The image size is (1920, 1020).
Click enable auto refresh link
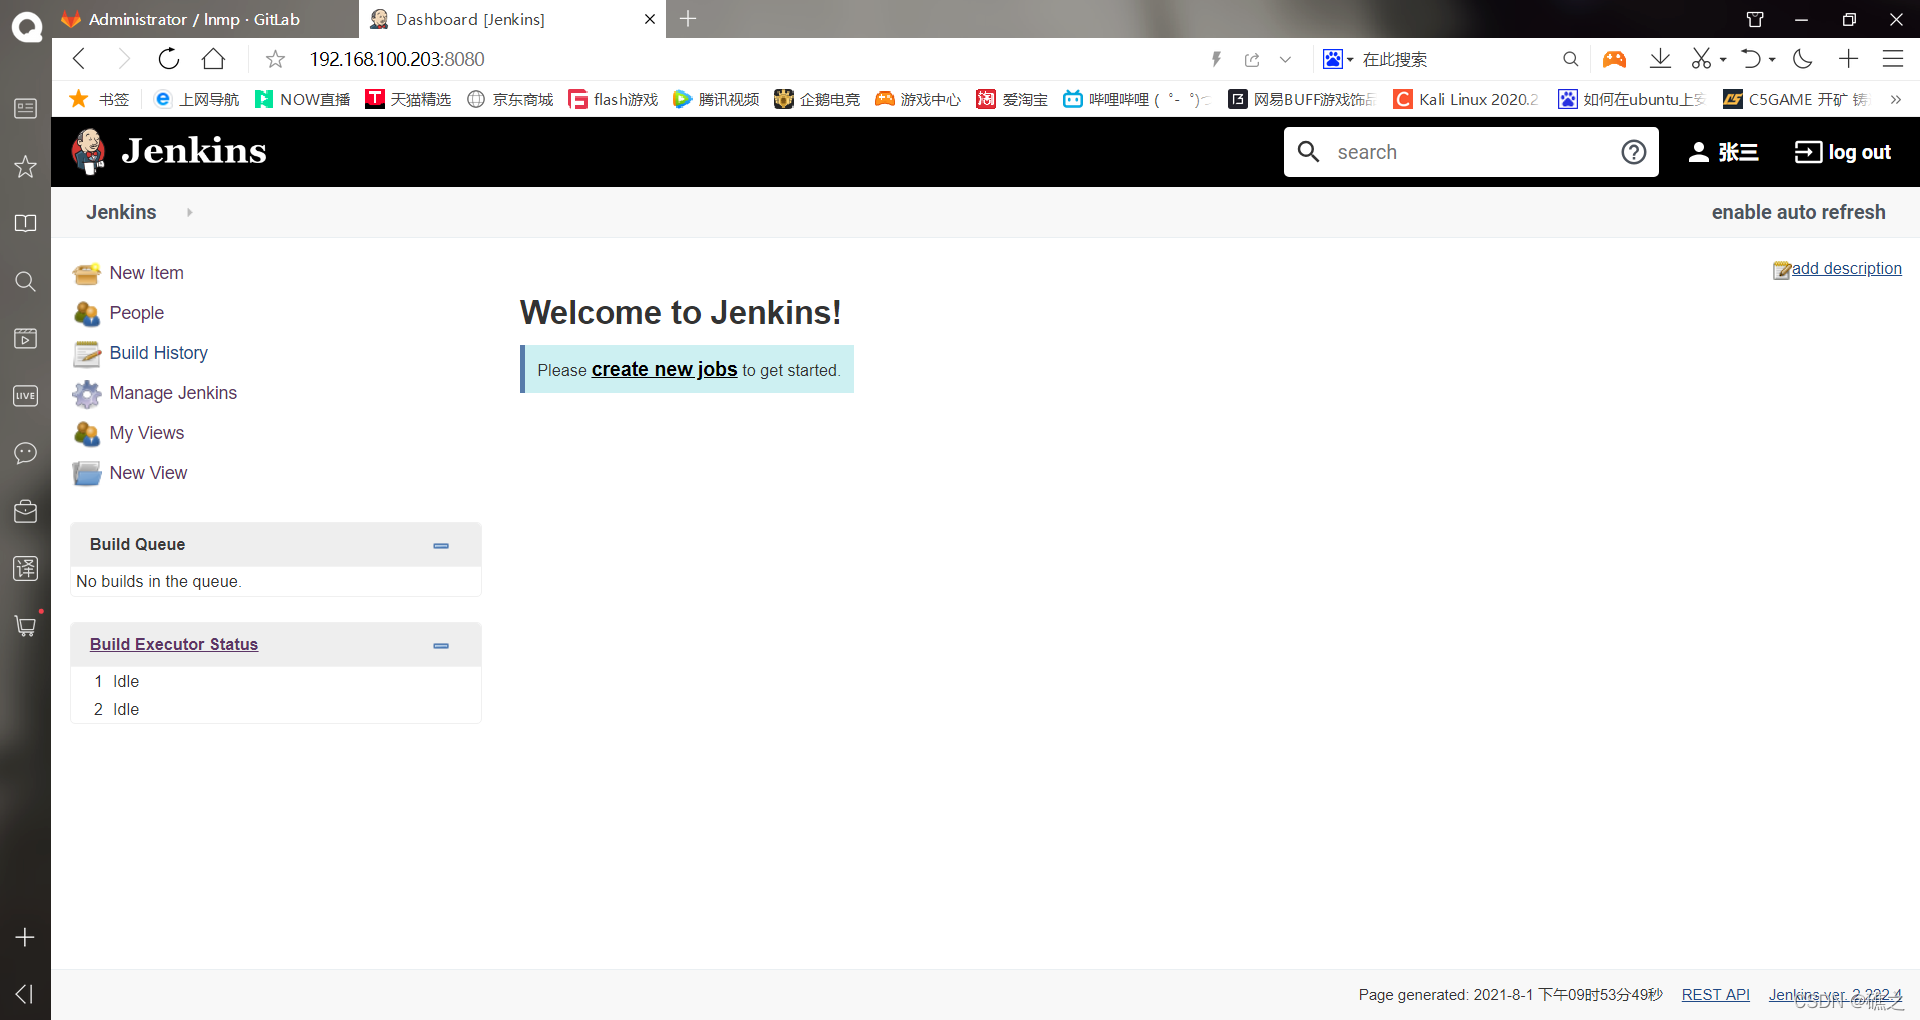point(1799,212)
